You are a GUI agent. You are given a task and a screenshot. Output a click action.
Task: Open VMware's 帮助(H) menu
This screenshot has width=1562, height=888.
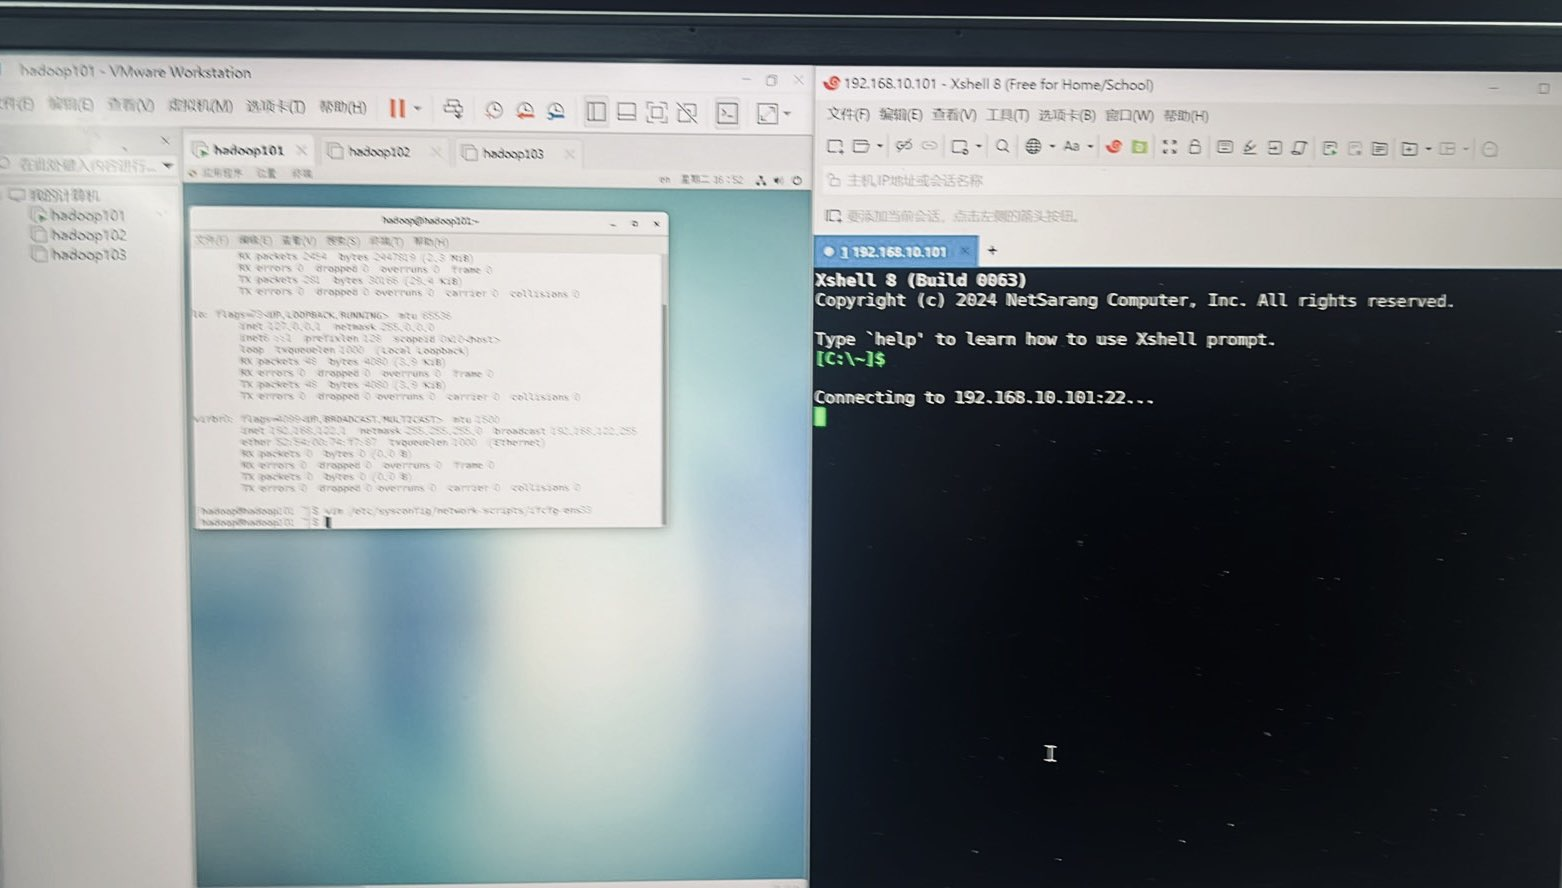[x=343, y=107]
